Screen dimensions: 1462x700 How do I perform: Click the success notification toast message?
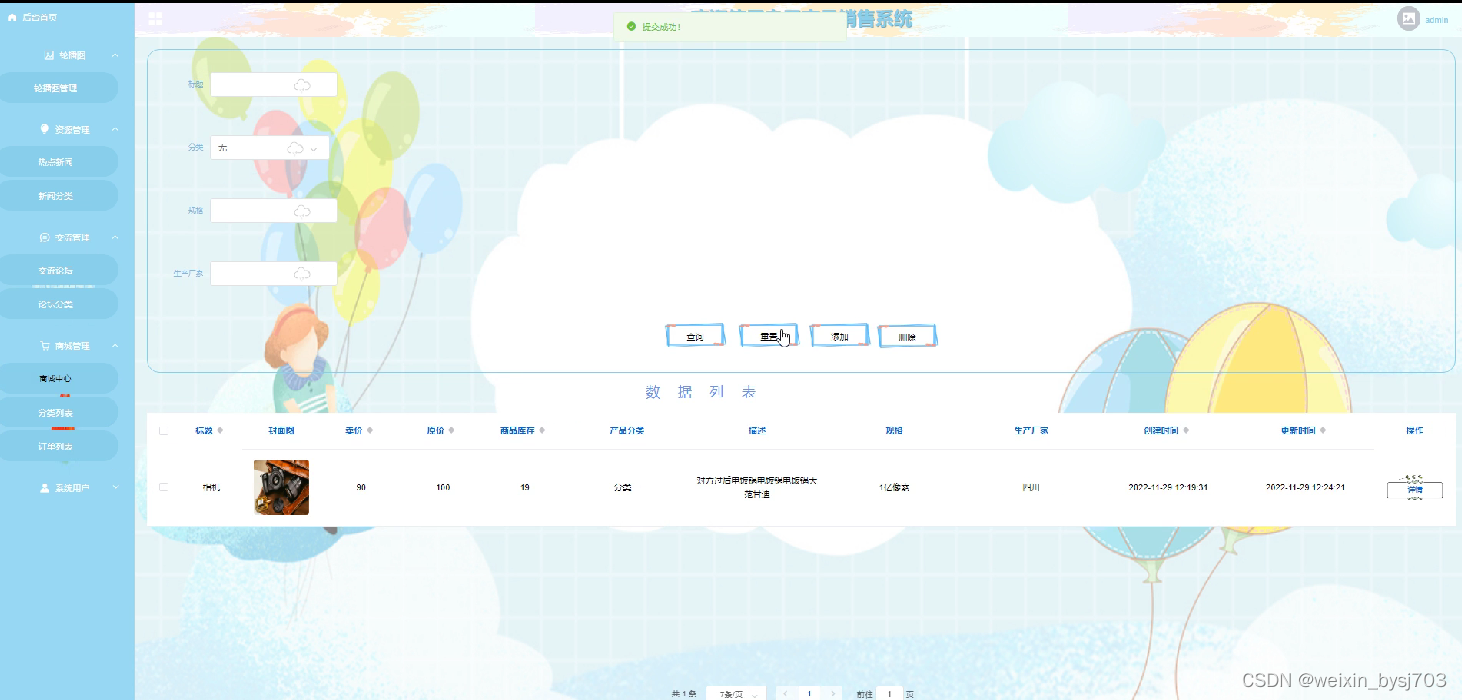(x=730, y=27)
